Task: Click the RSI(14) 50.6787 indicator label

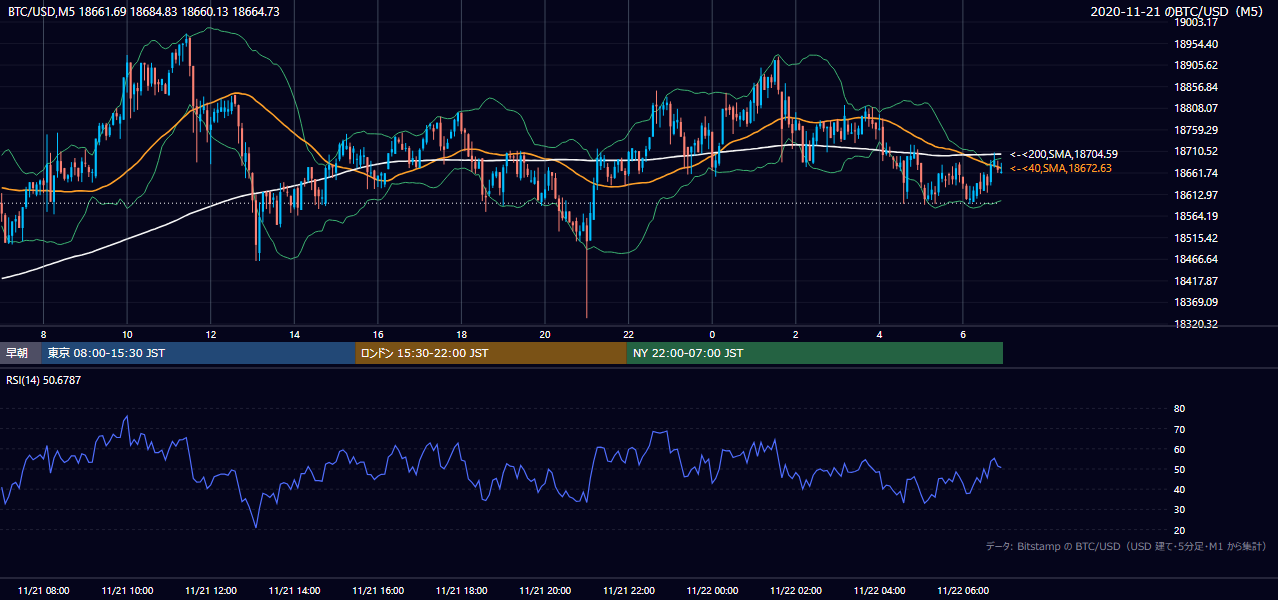Action: (43, 380)
